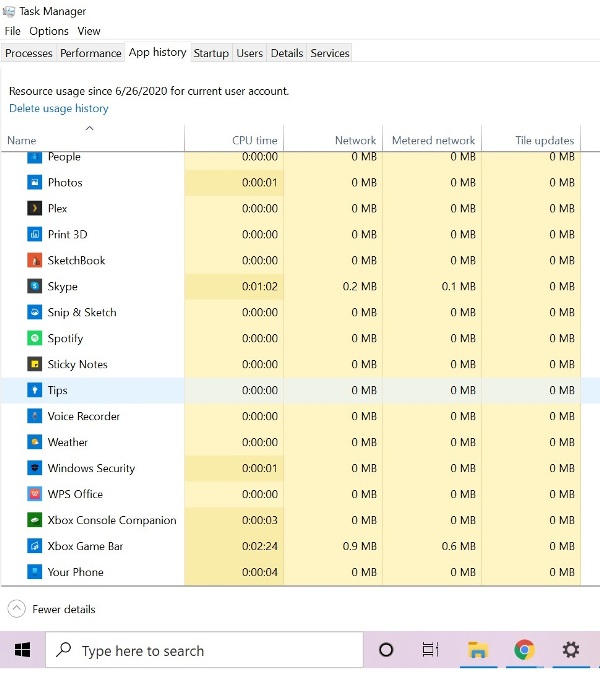Click Xbox Console Companion CPU time 0:00:03
This screenshot has width=600, height=678.
(x=259, y=520)
